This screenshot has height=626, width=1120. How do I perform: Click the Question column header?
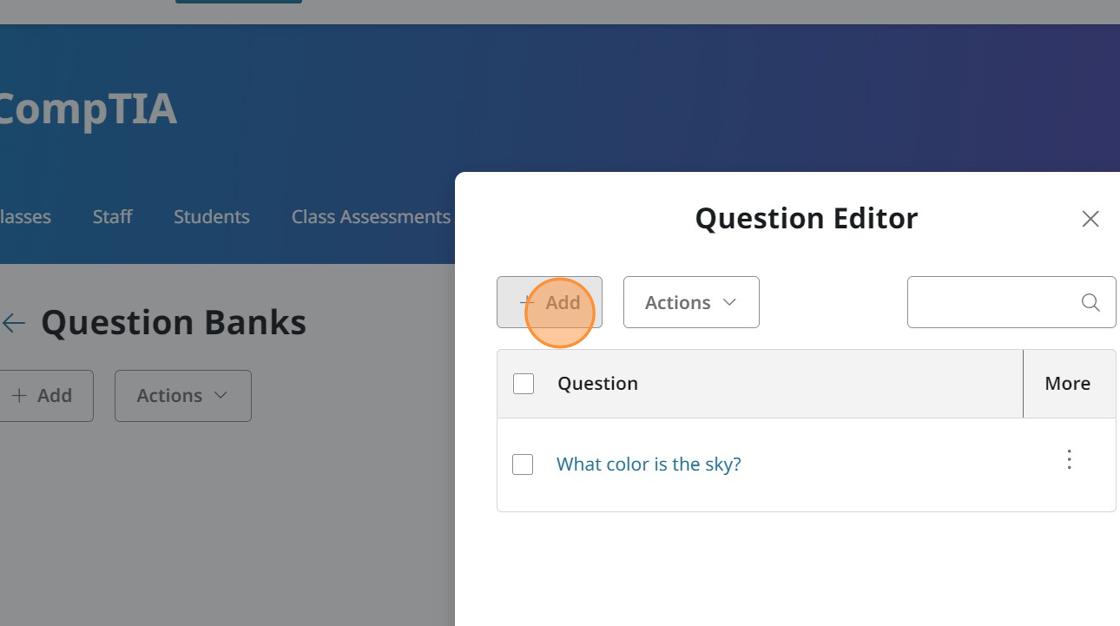(597, 384)
